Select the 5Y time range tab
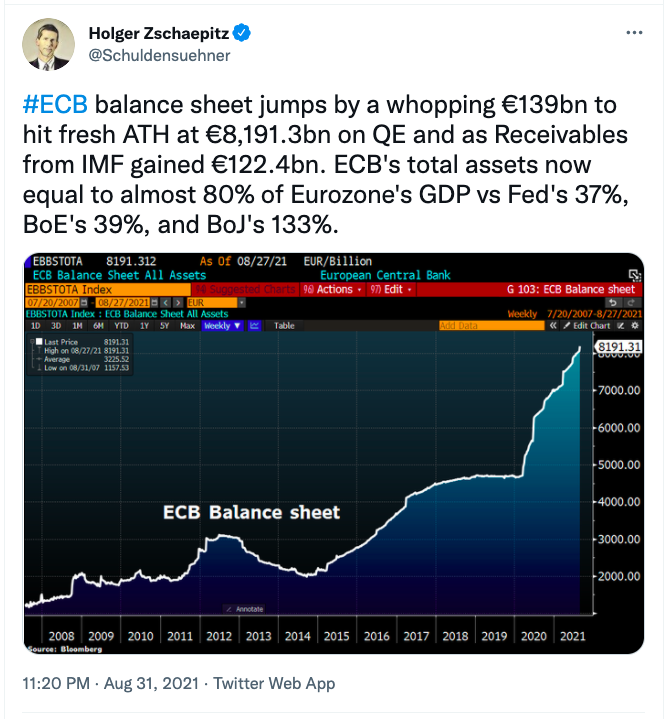The height and width of the screenshot is (719, 669). click(x=167, y=325)
